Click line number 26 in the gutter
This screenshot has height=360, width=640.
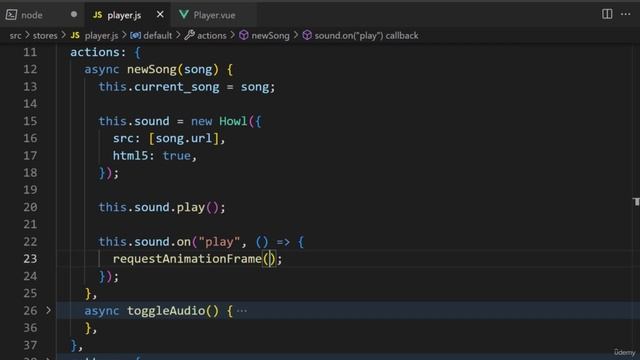[x=30, y=311]
